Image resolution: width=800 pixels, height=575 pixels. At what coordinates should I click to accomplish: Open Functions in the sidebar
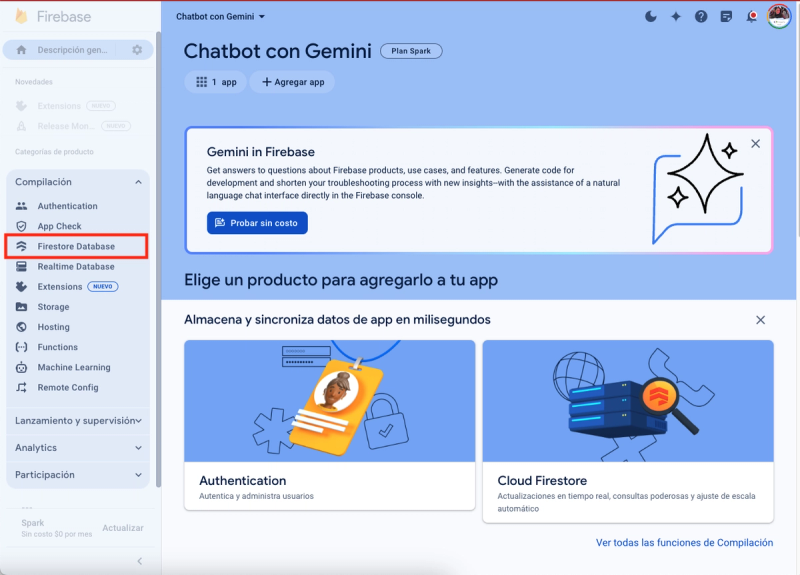[58, 347]
